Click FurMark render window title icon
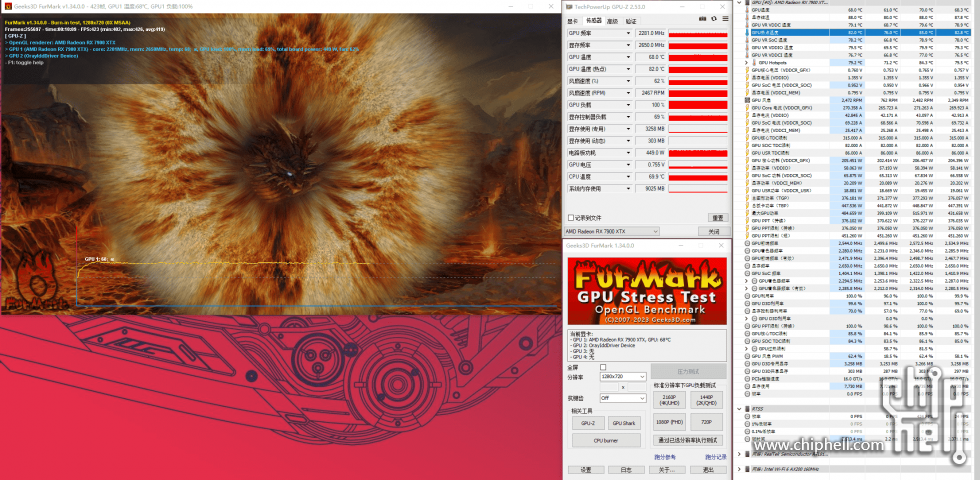Image resolution: width=980 pixels, height=480 pixels. (7, 6)
